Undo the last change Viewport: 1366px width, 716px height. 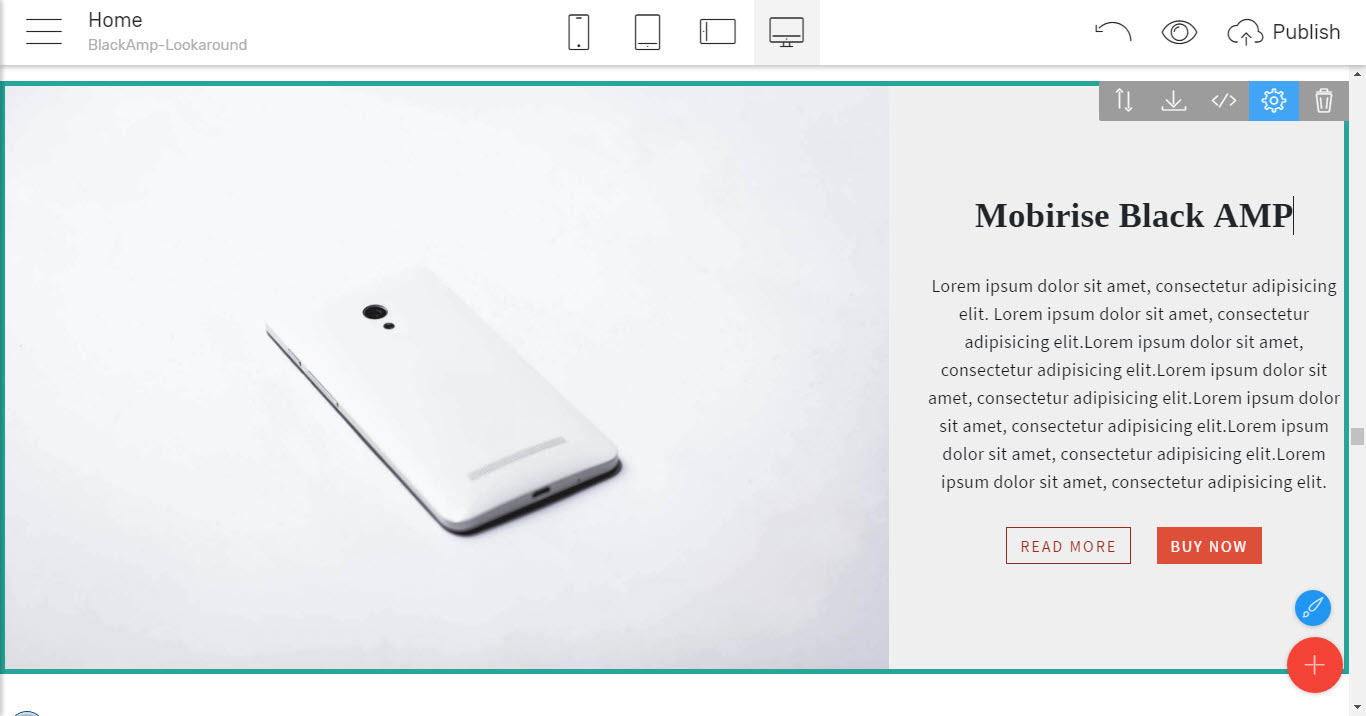1113,32
